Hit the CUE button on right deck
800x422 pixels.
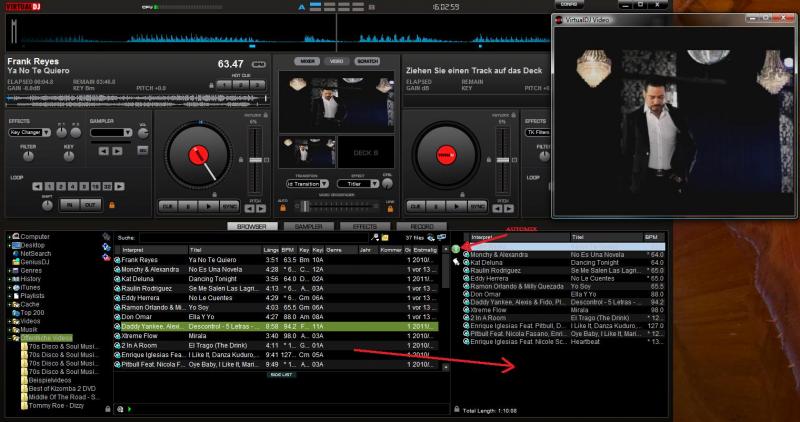415,207
